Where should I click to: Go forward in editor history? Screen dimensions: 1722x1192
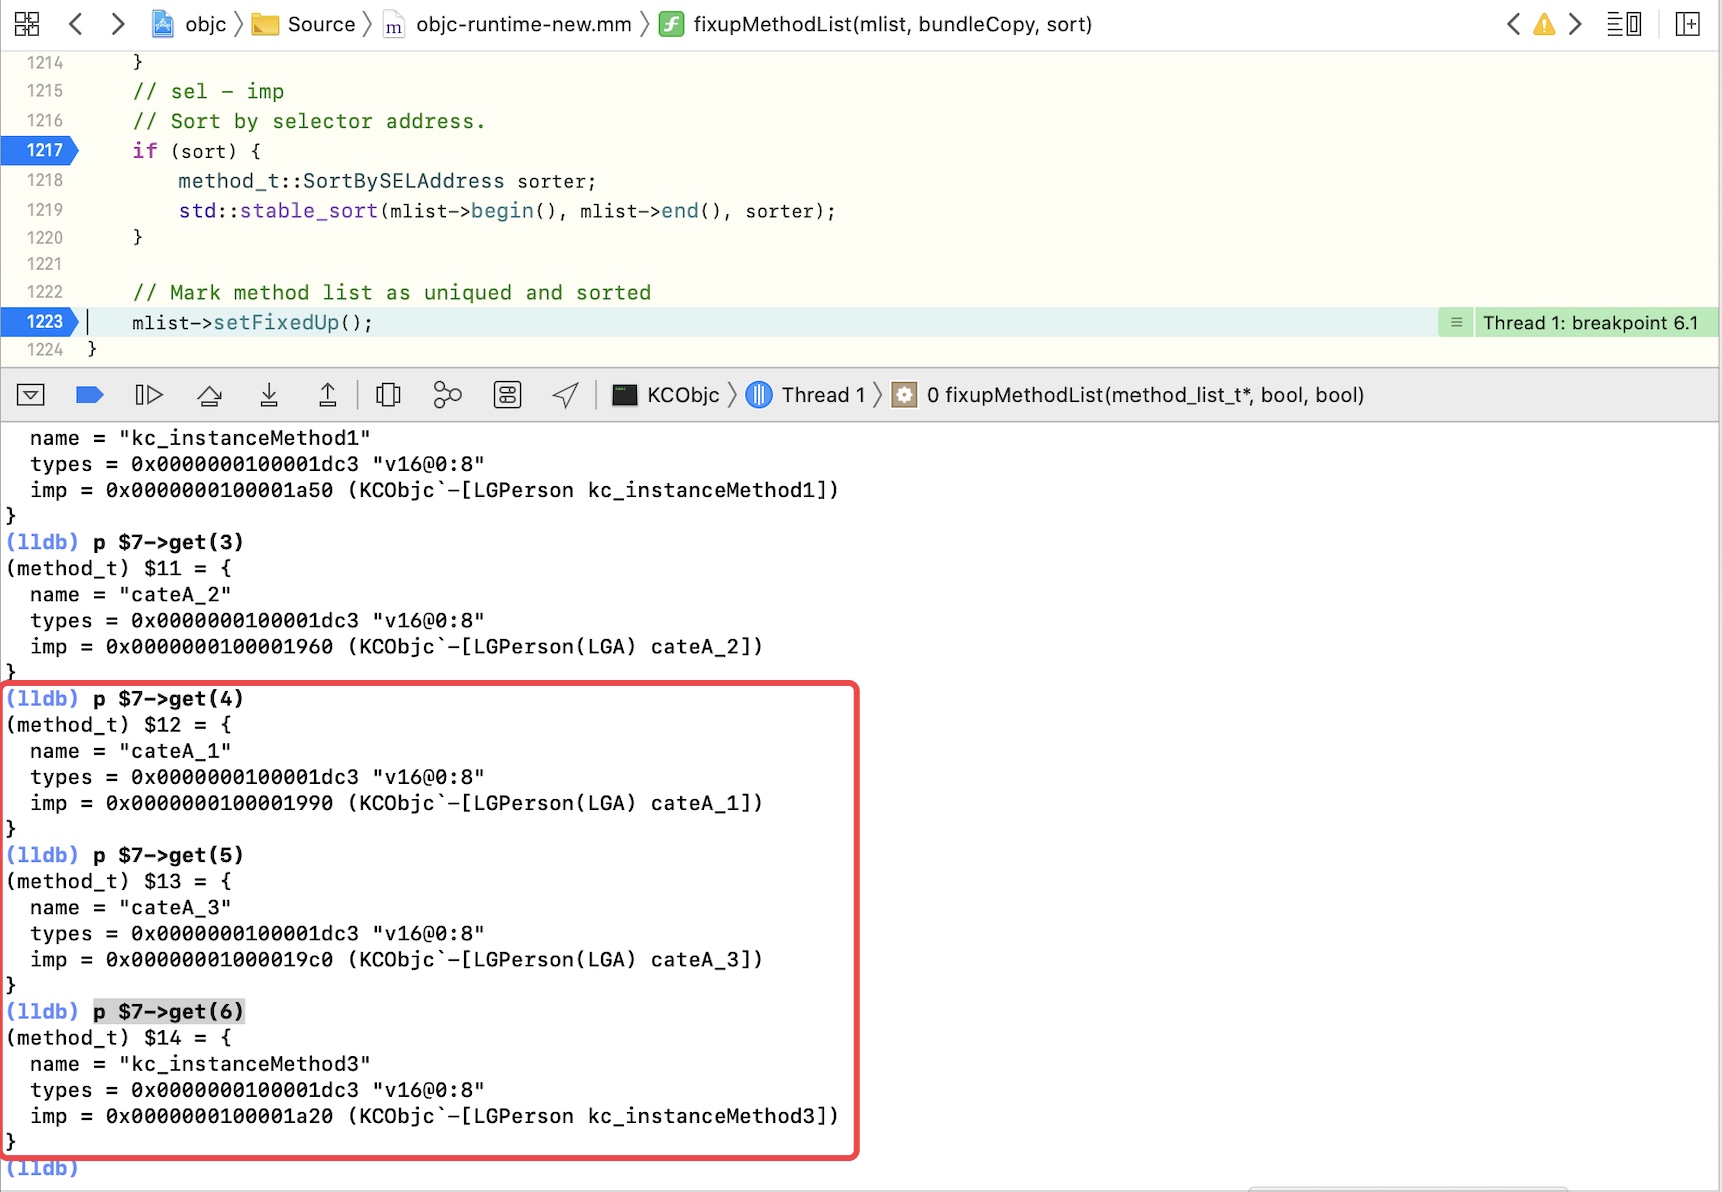[x=117, y=24]
